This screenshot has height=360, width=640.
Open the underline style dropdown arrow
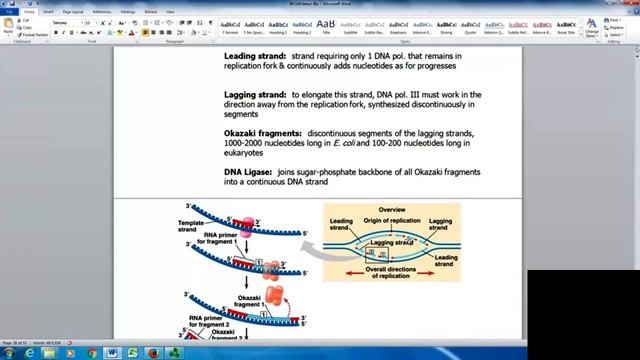[76, 33]
